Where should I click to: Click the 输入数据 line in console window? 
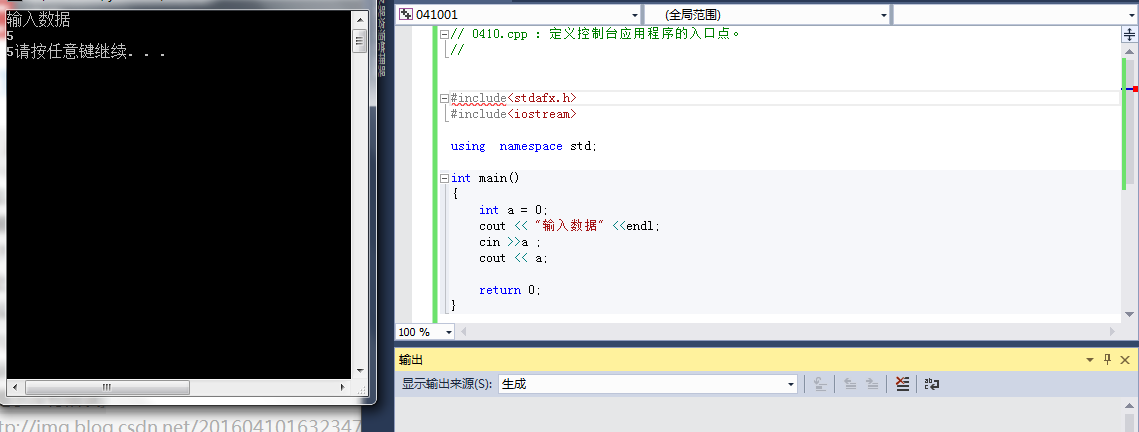tap(38, 20)
